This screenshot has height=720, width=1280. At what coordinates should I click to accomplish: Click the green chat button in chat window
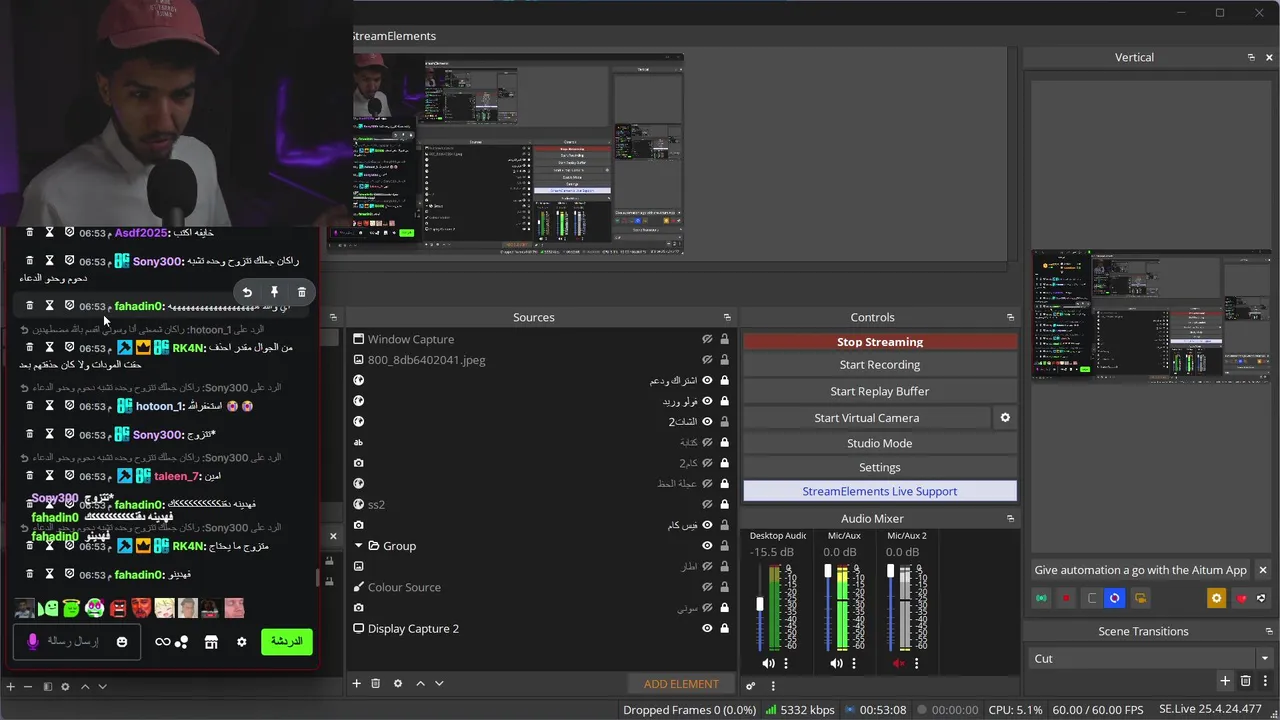[x=287, y=641]
